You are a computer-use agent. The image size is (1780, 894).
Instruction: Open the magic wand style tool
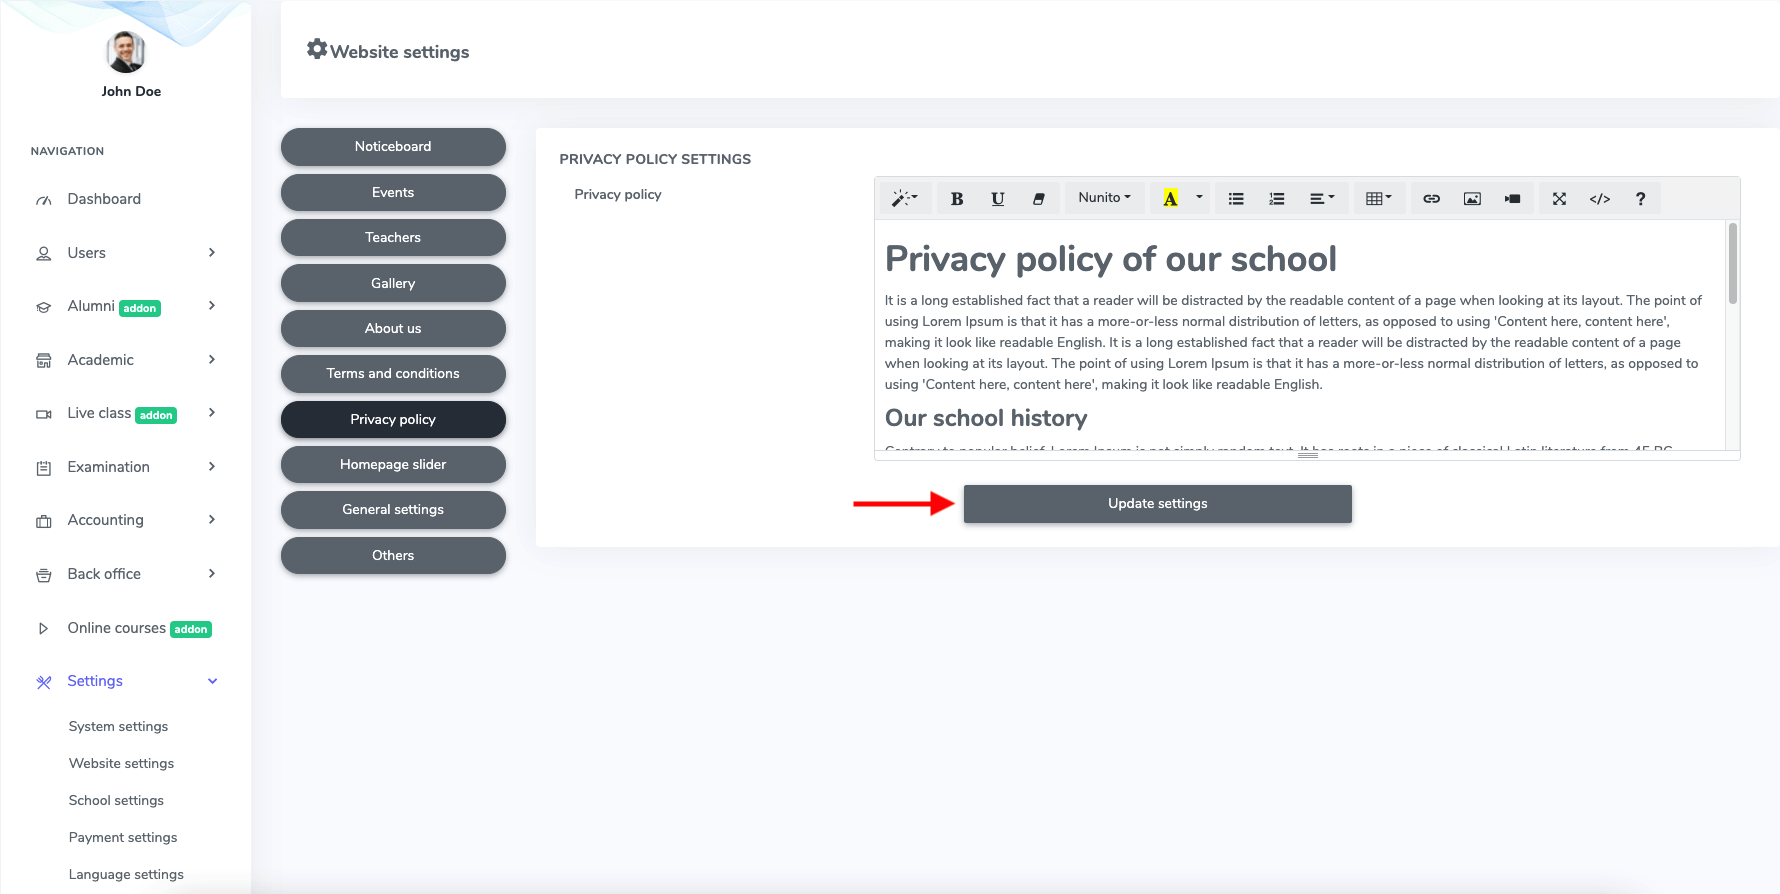point(905,198)
